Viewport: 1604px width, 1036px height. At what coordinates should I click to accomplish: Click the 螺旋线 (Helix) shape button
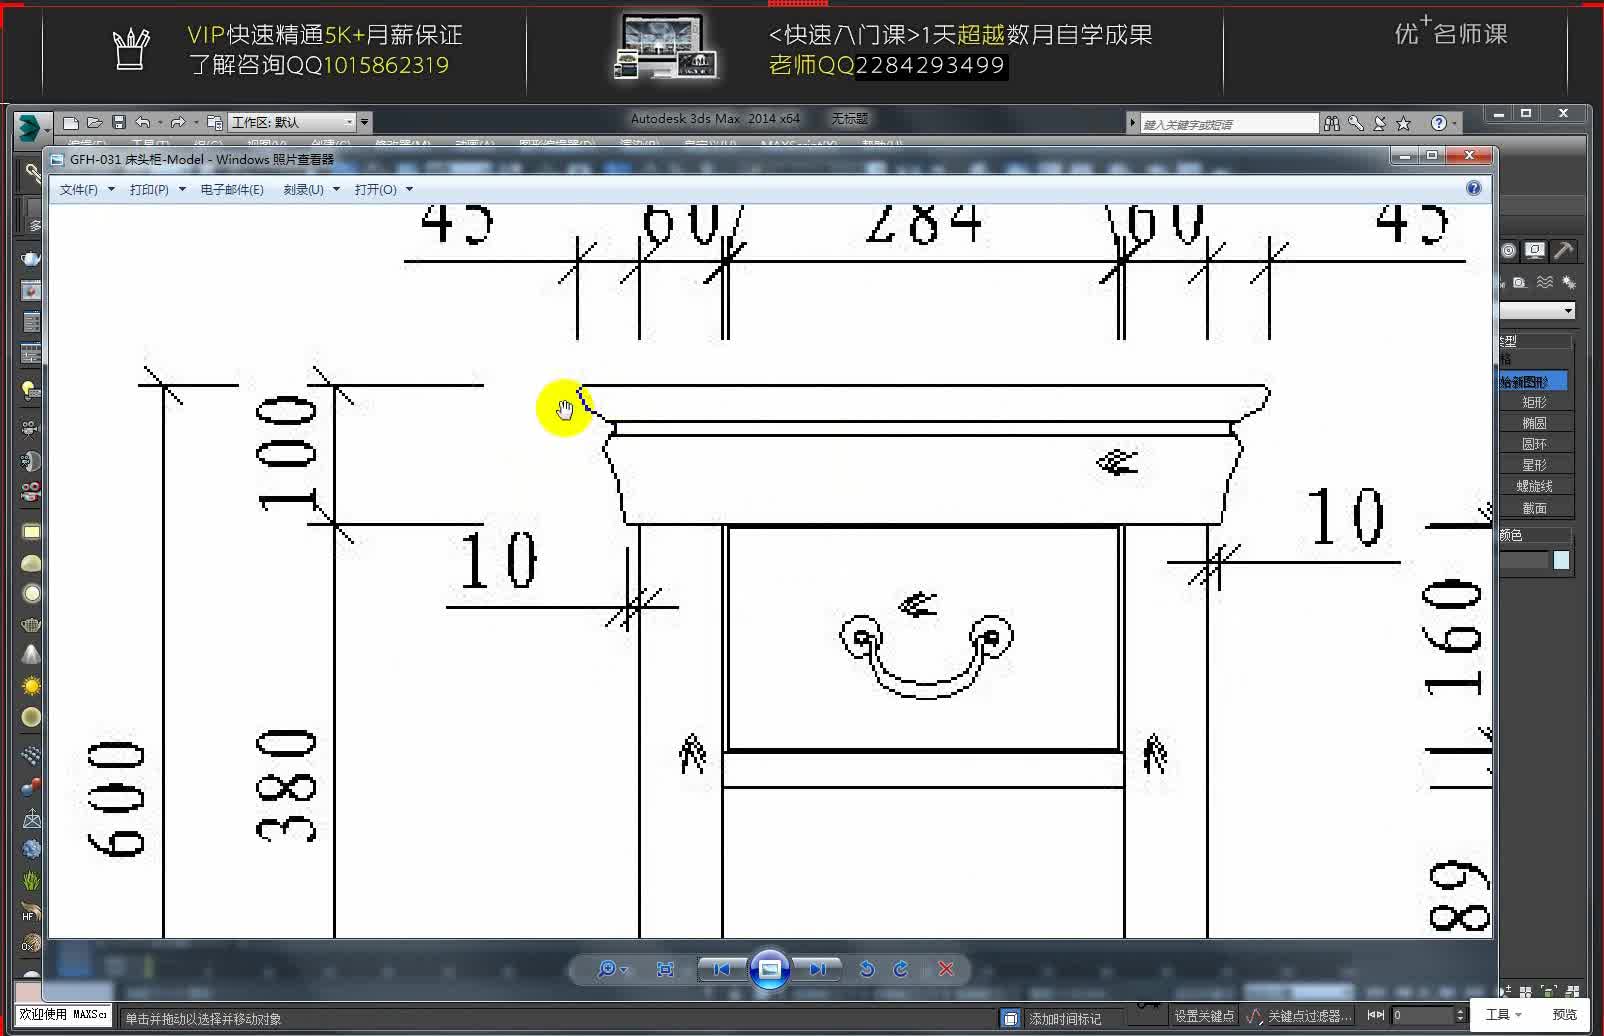[1537, 486]
